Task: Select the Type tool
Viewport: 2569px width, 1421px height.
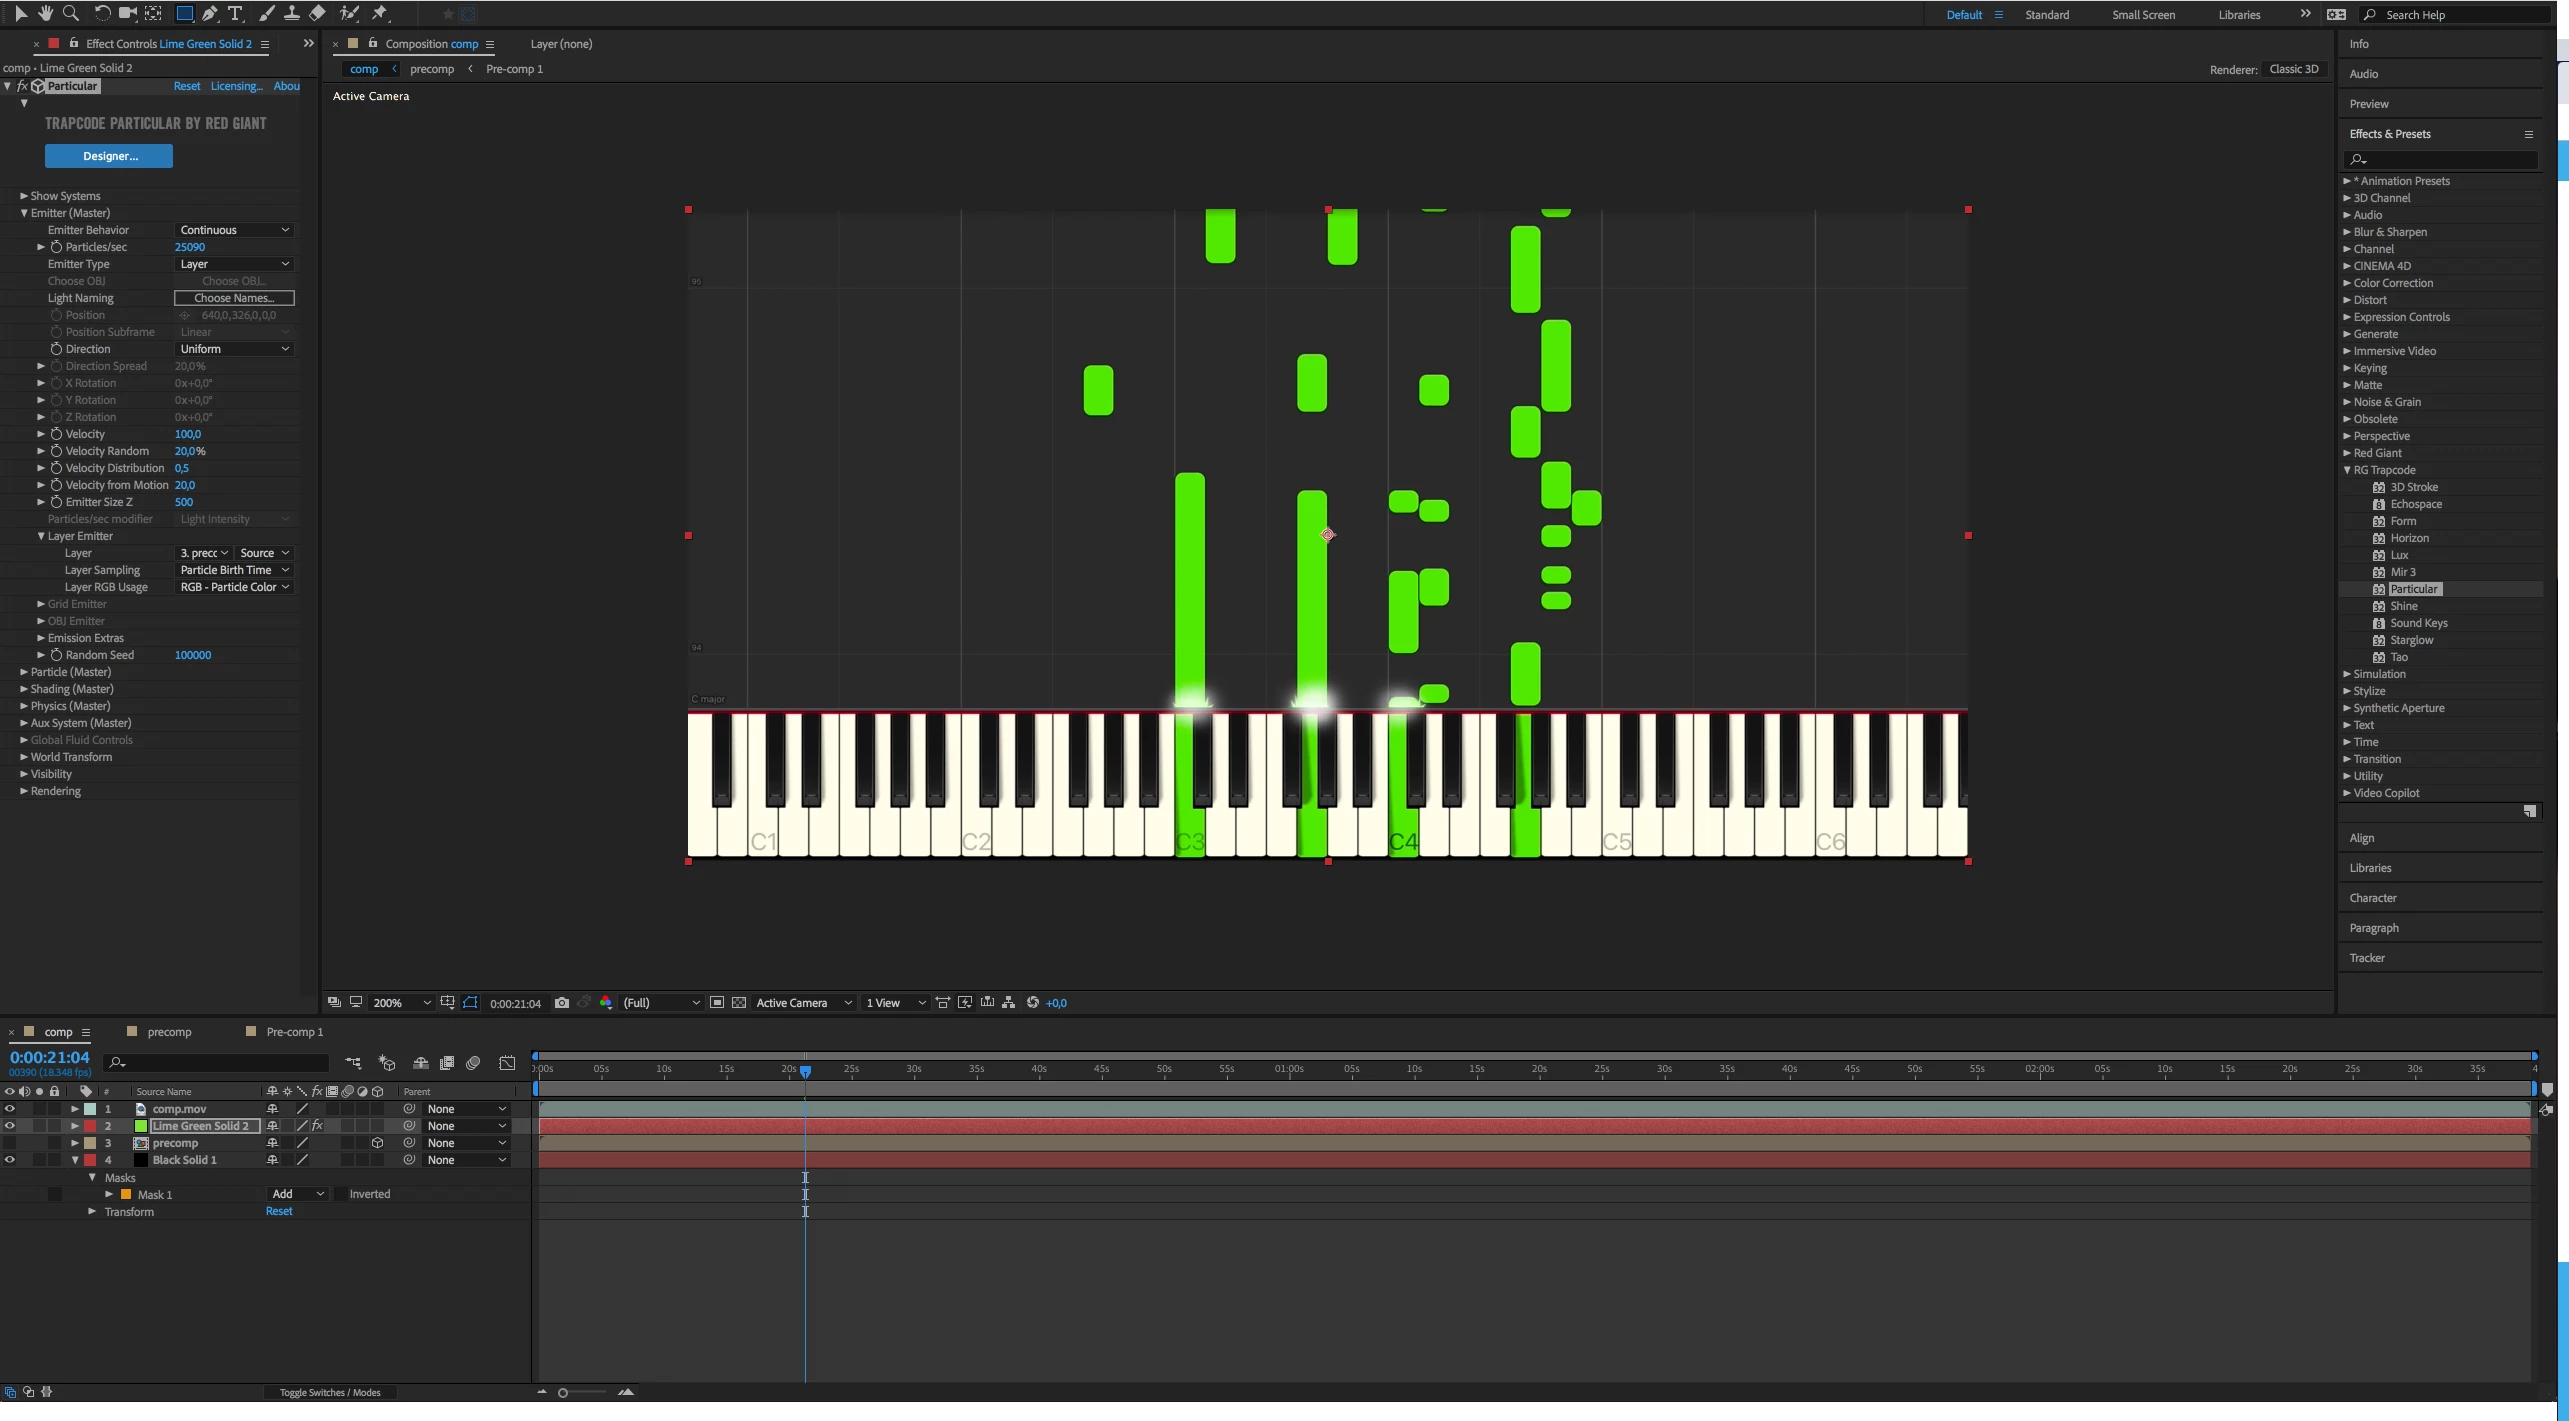Action: (x=235, y=13)
